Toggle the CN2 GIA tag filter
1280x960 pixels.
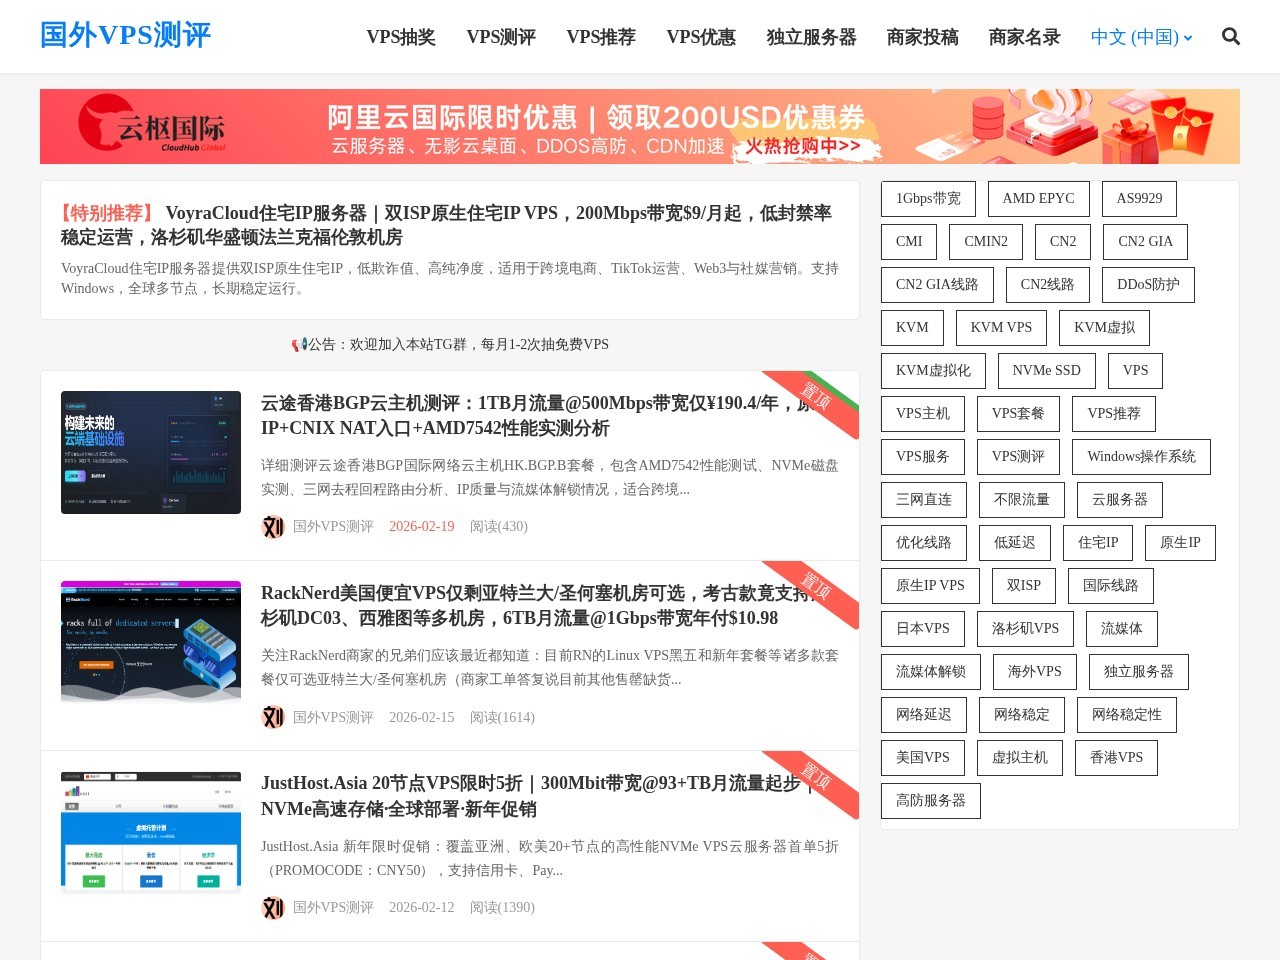[x=1145, y=241]
